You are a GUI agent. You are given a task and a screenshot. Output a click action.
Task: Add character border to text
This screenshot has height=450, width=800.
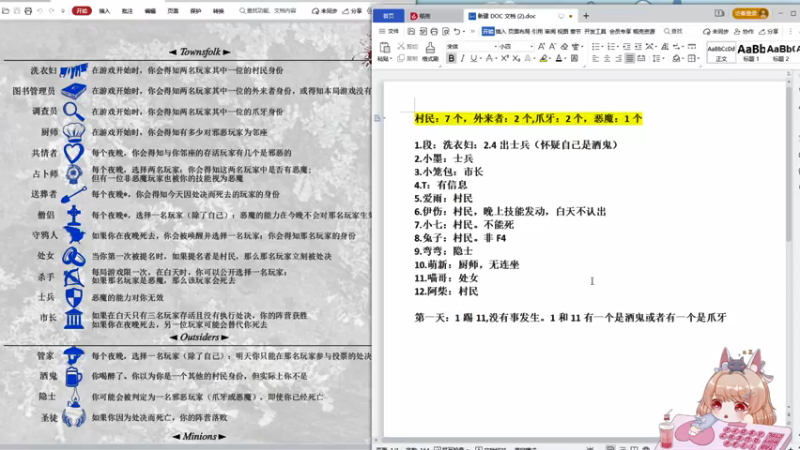(x=574, y=59)
